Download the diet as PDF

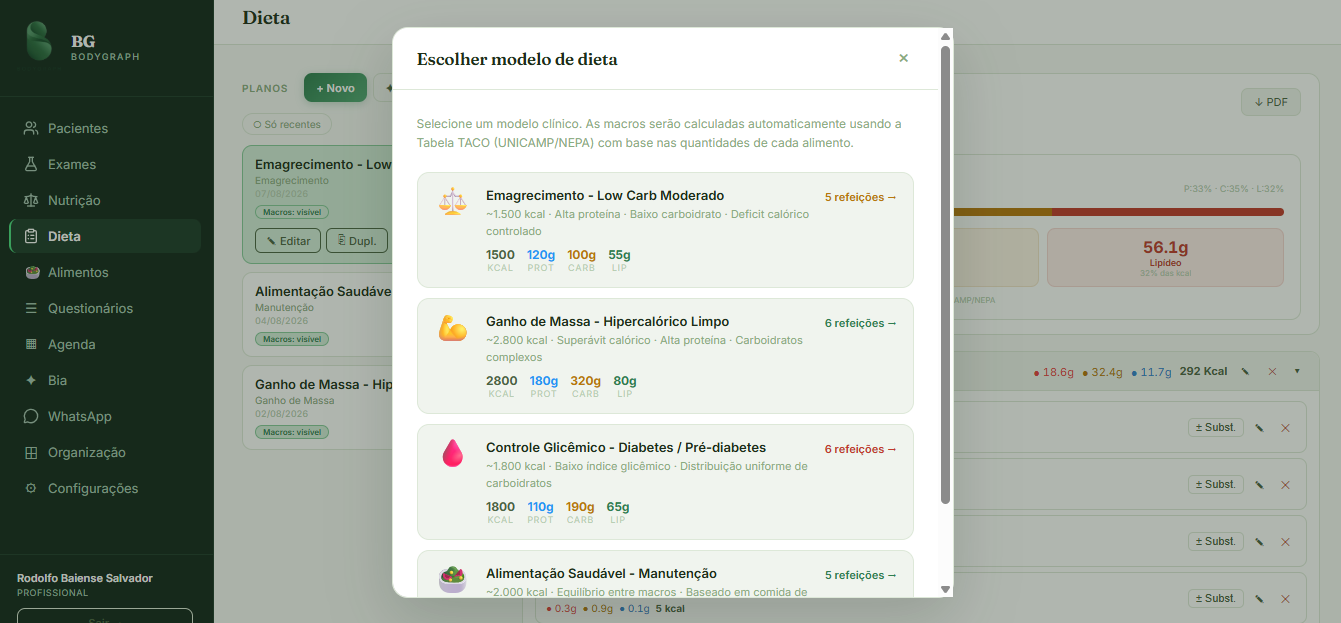click(x=1270, y=102)
